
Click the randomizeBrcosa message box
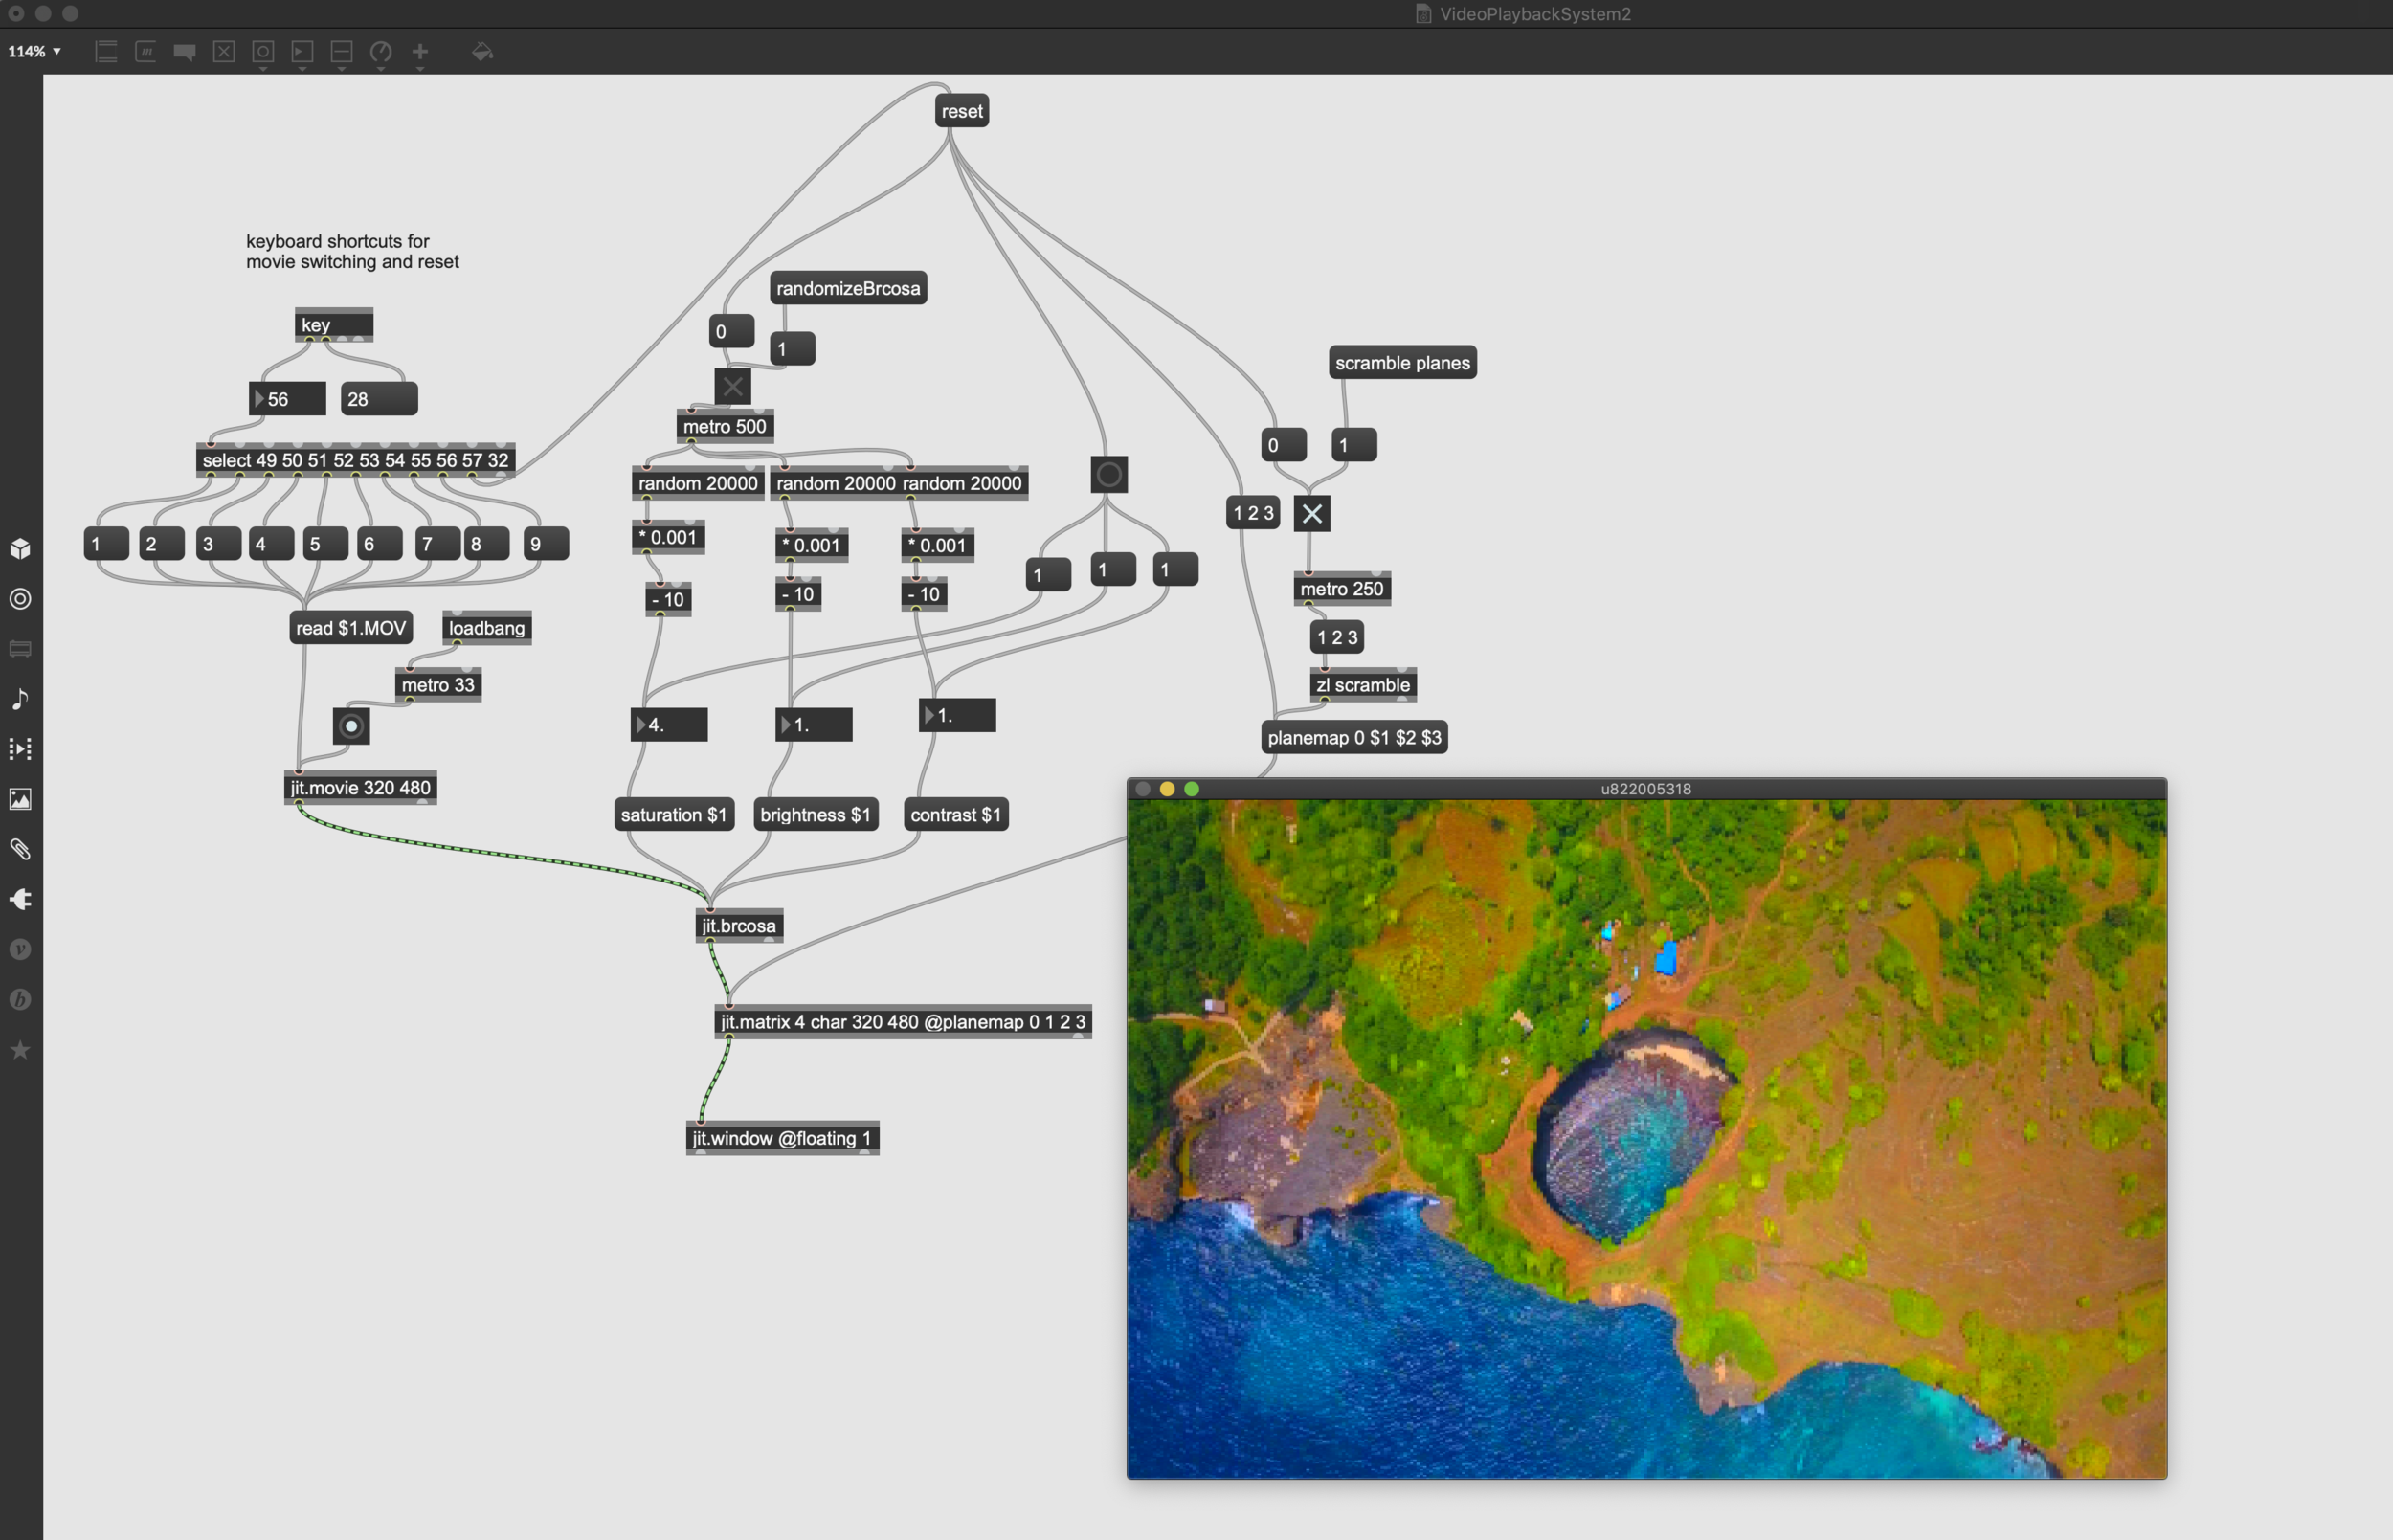pyautogui.click(x=847, y=288)
